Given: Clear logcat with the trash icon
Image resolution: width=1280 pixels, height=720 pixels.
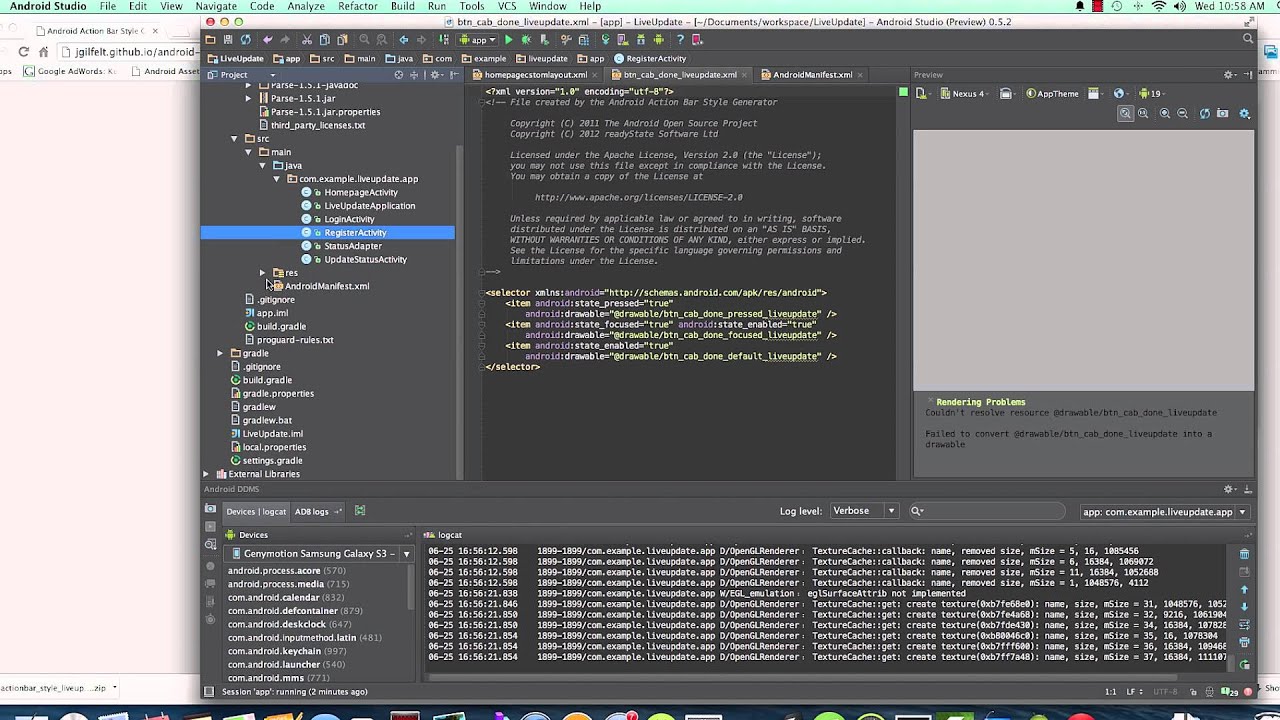Looking at the screenshot, I should (x=1244, y=553).
